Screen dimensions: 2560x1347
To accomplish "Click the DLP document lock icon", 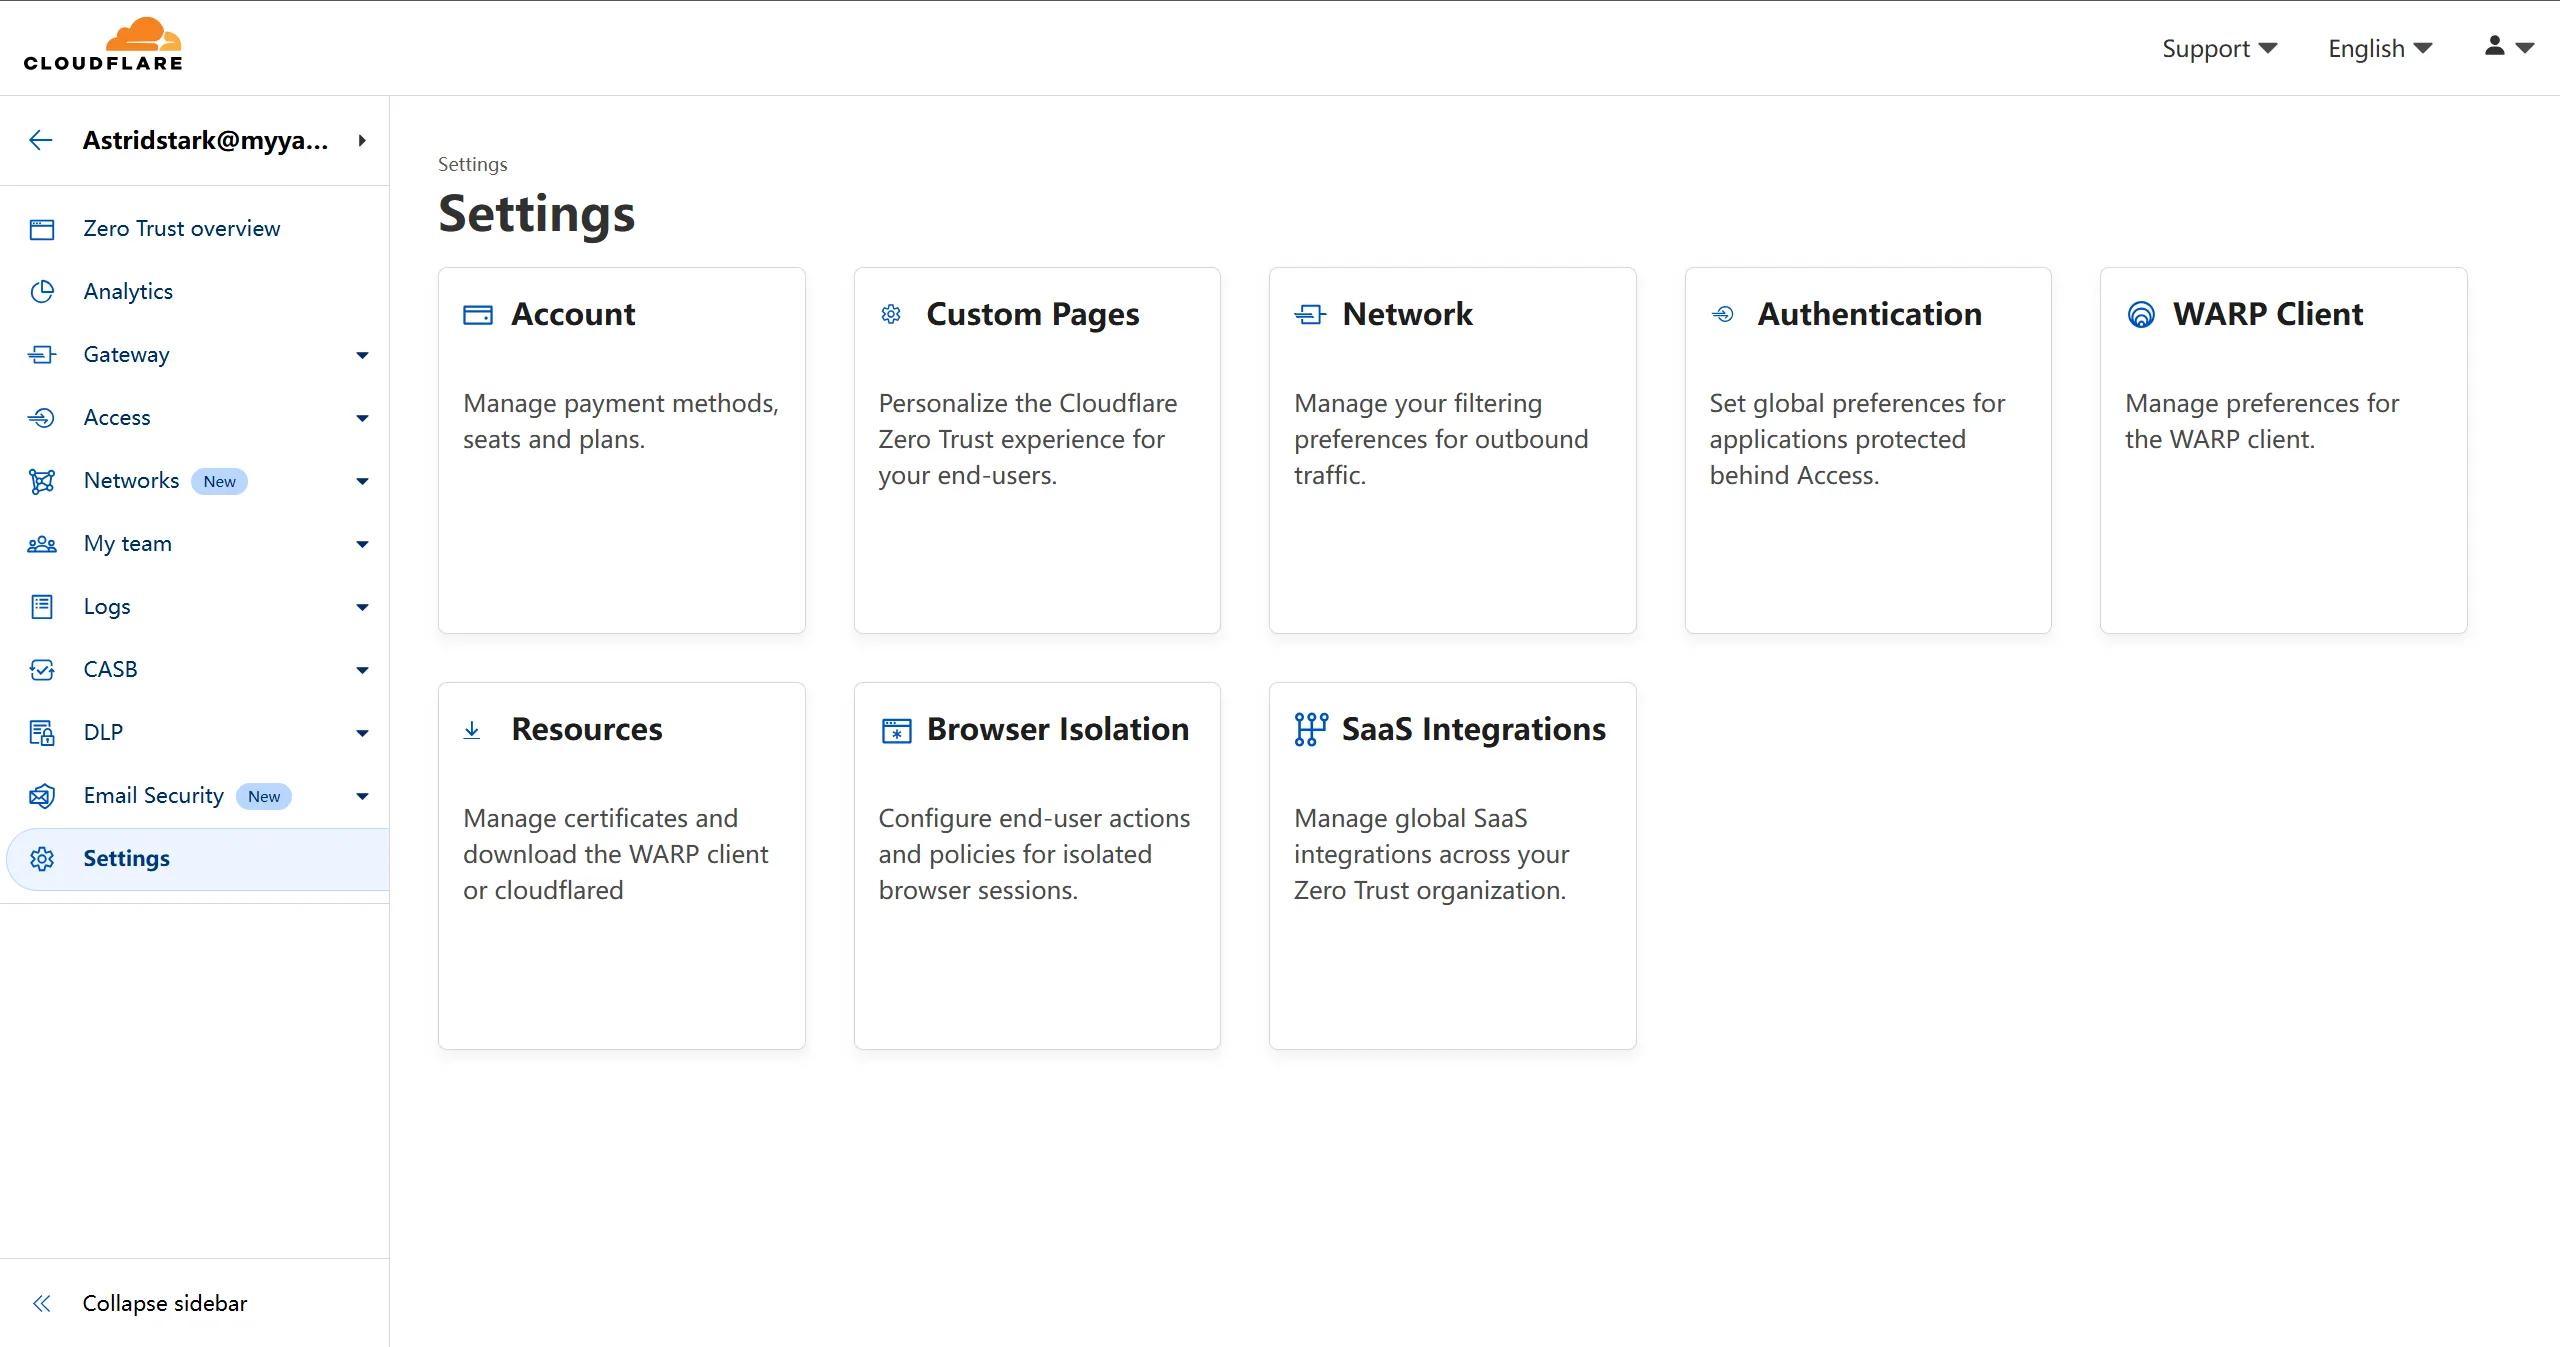I will (x=42, y=733).
